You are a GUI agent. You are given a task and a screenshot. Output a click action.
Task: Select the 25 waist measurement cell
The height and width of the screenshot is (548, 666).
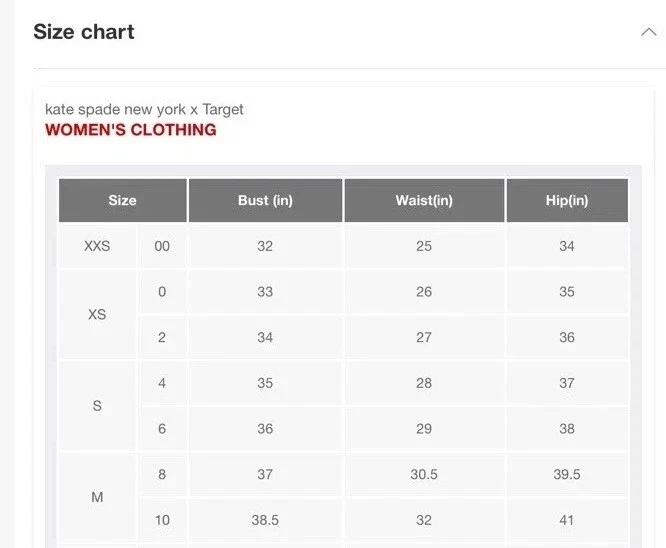click(x=424, y=246)
